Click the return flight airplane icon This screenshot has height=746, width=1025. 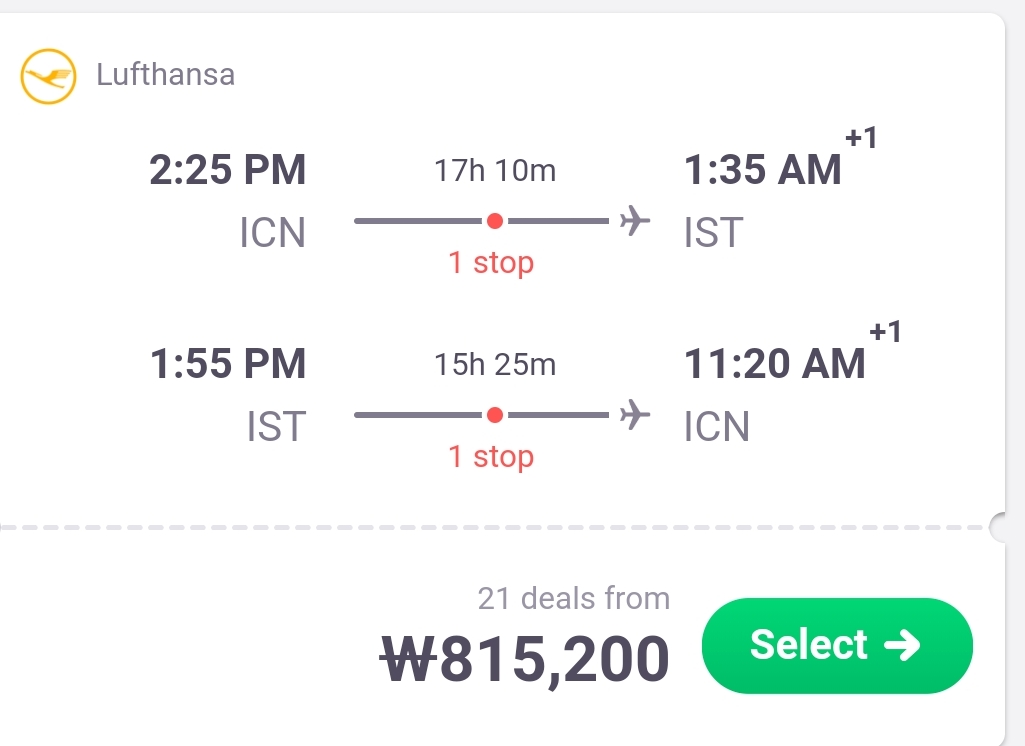634,414
